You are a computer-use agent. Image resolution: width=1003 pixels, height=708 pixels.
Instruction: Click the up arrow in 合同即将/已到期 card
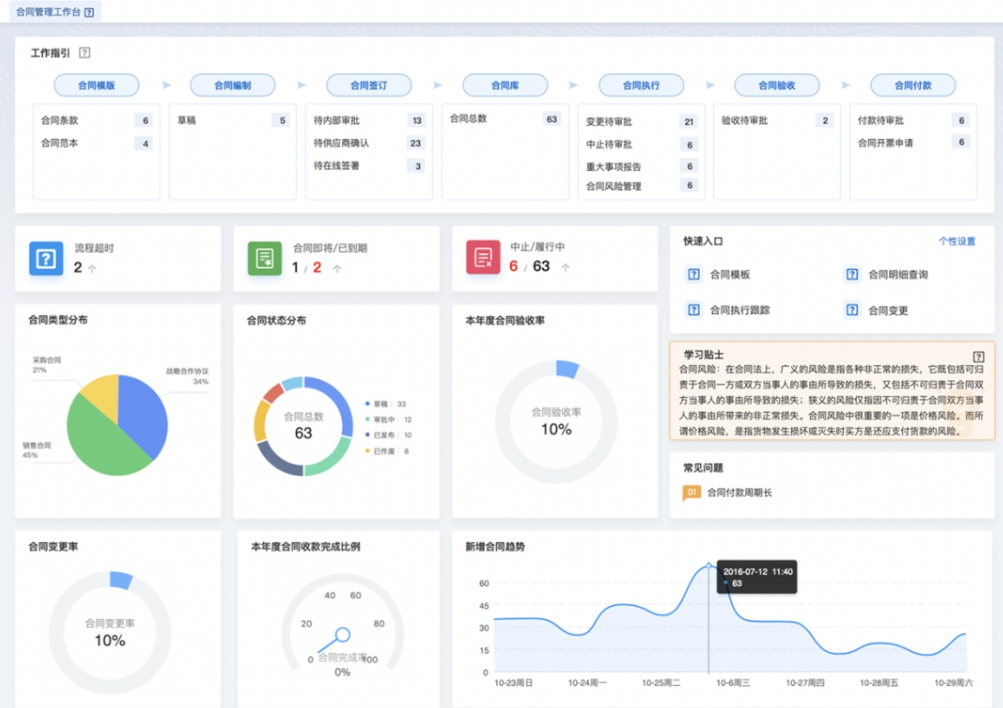[x=337, y=269]
